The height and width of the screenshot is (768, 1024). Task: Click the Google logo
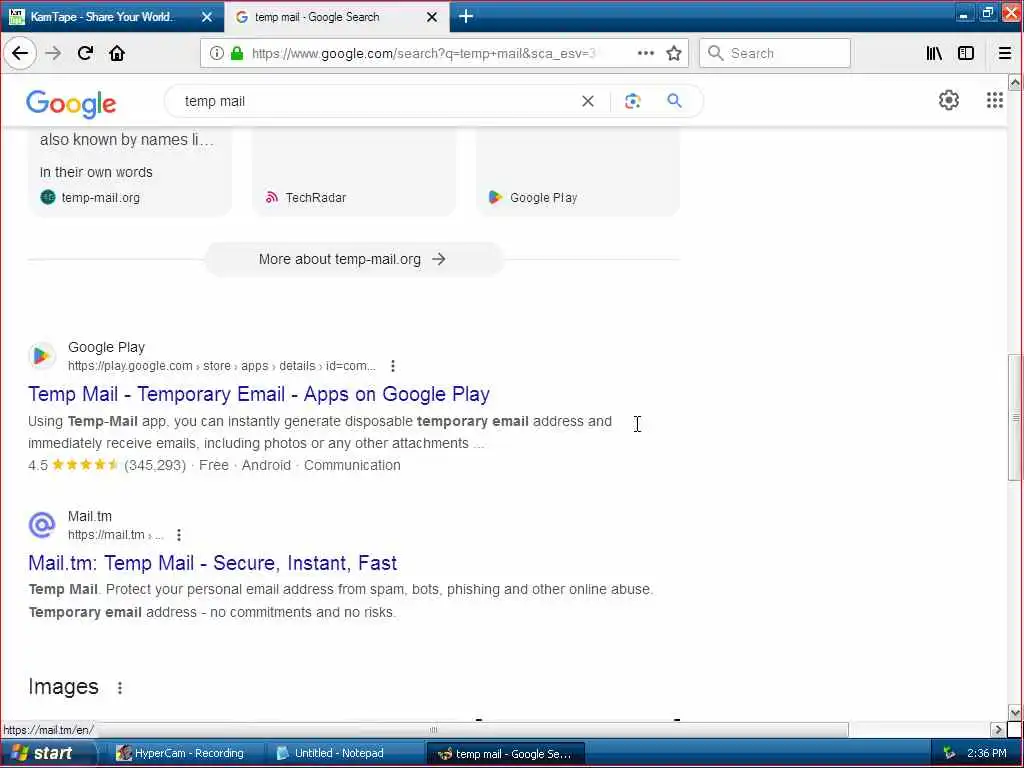click(x=71, y=103)
